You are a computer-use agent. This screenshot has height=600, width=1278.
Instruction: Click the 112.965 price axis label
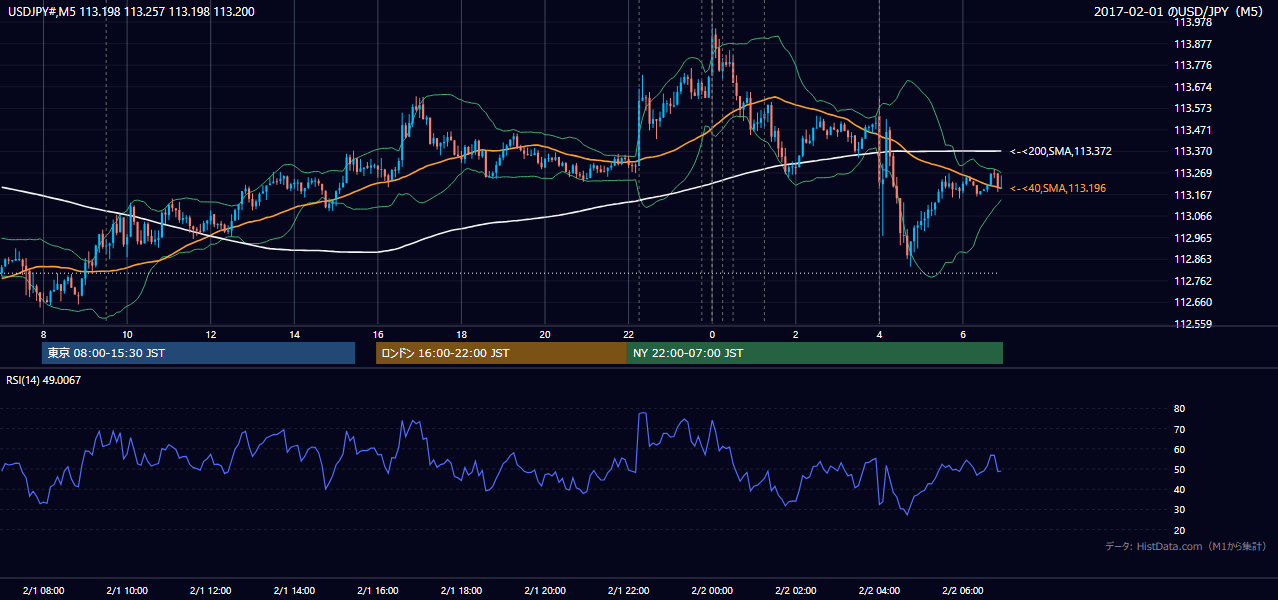1194,238
